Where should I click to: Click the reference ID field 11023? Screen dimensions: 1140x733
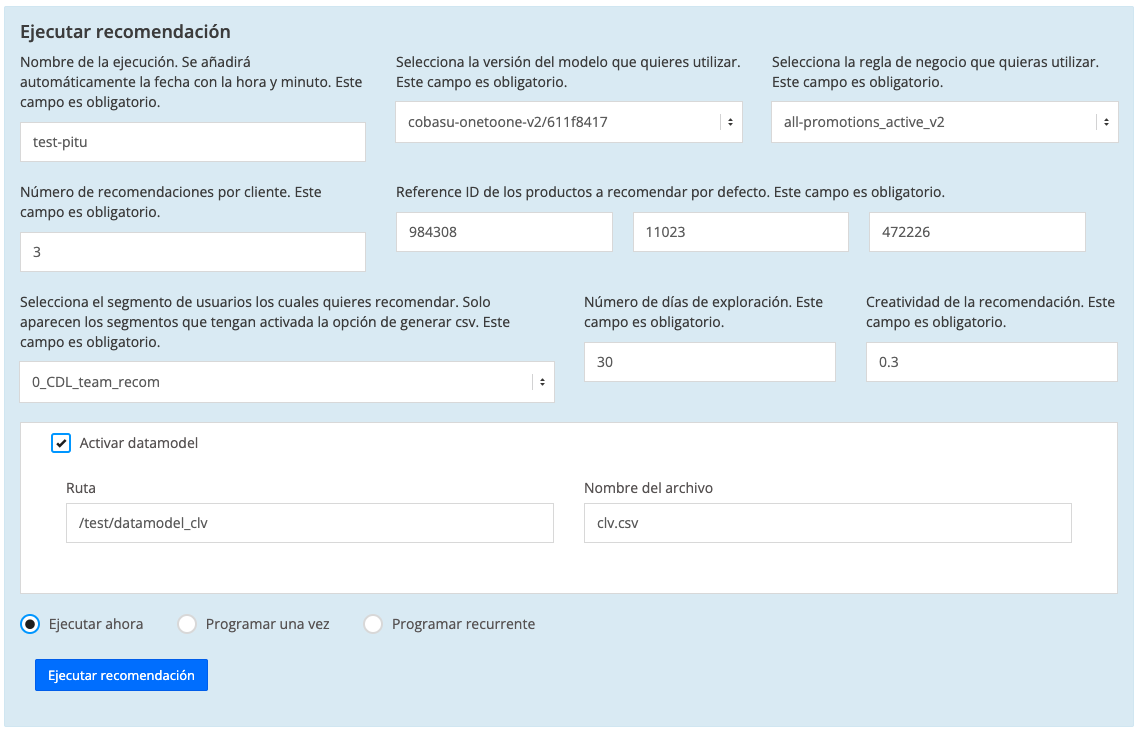click(740, 232)
